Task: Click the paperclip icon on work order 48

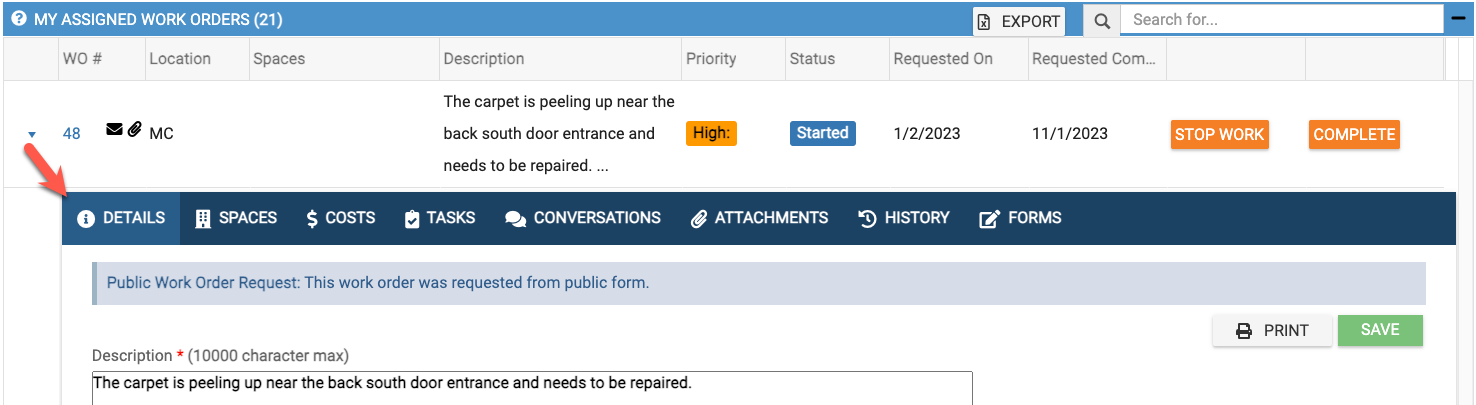Action: [135, 130]
